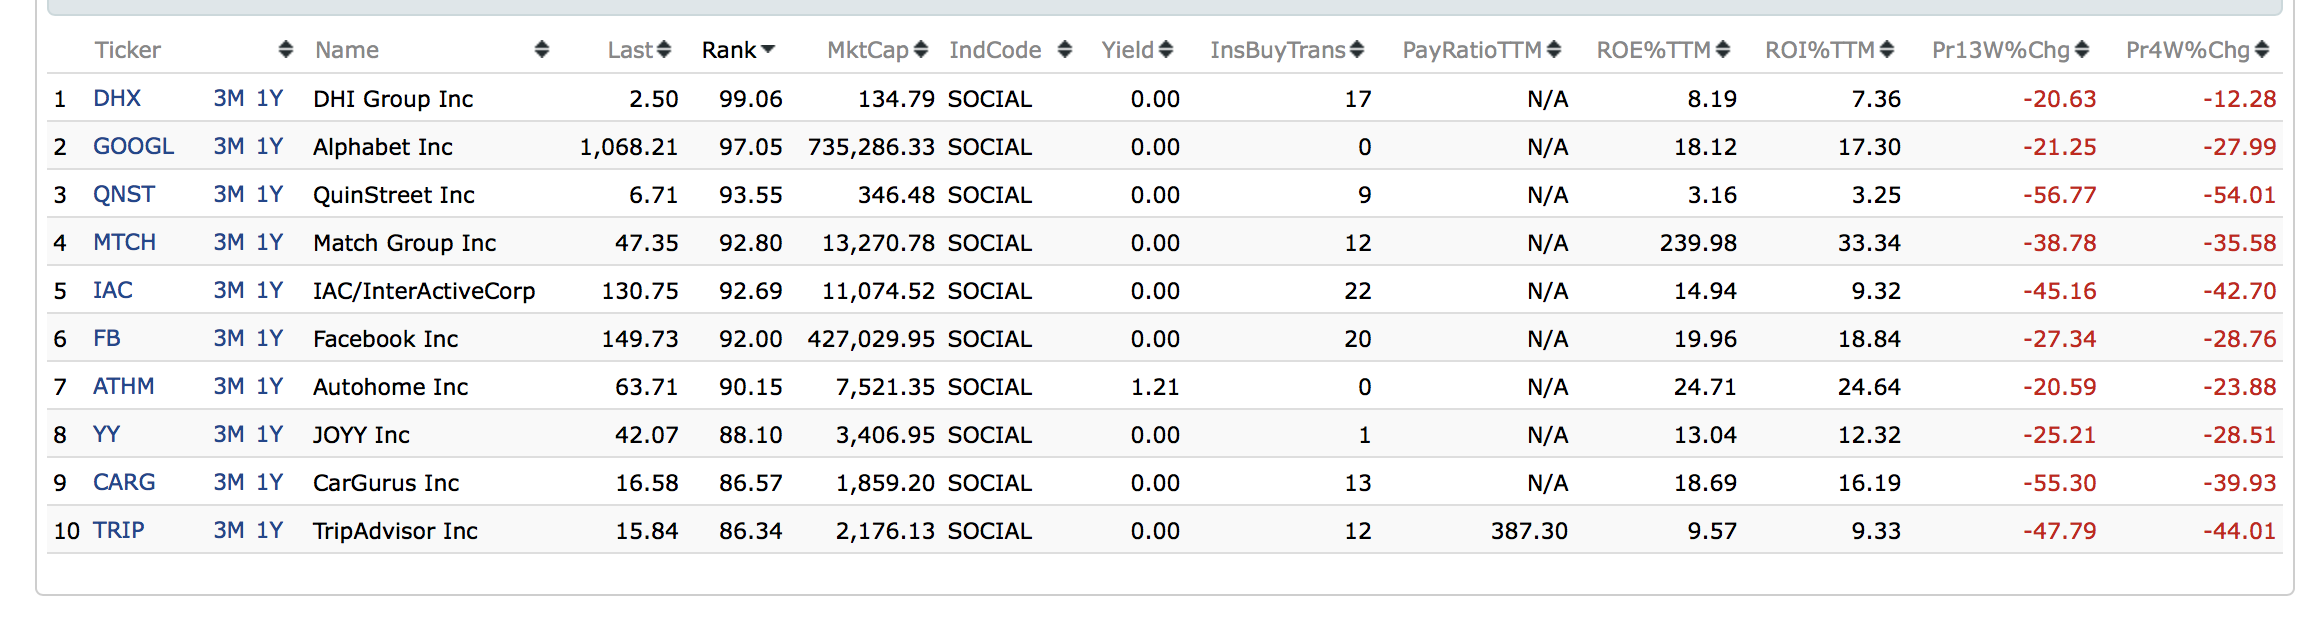2318x626 pixels.
Task: View 1Y chart for Match Group
Action: tap(270, 243)
